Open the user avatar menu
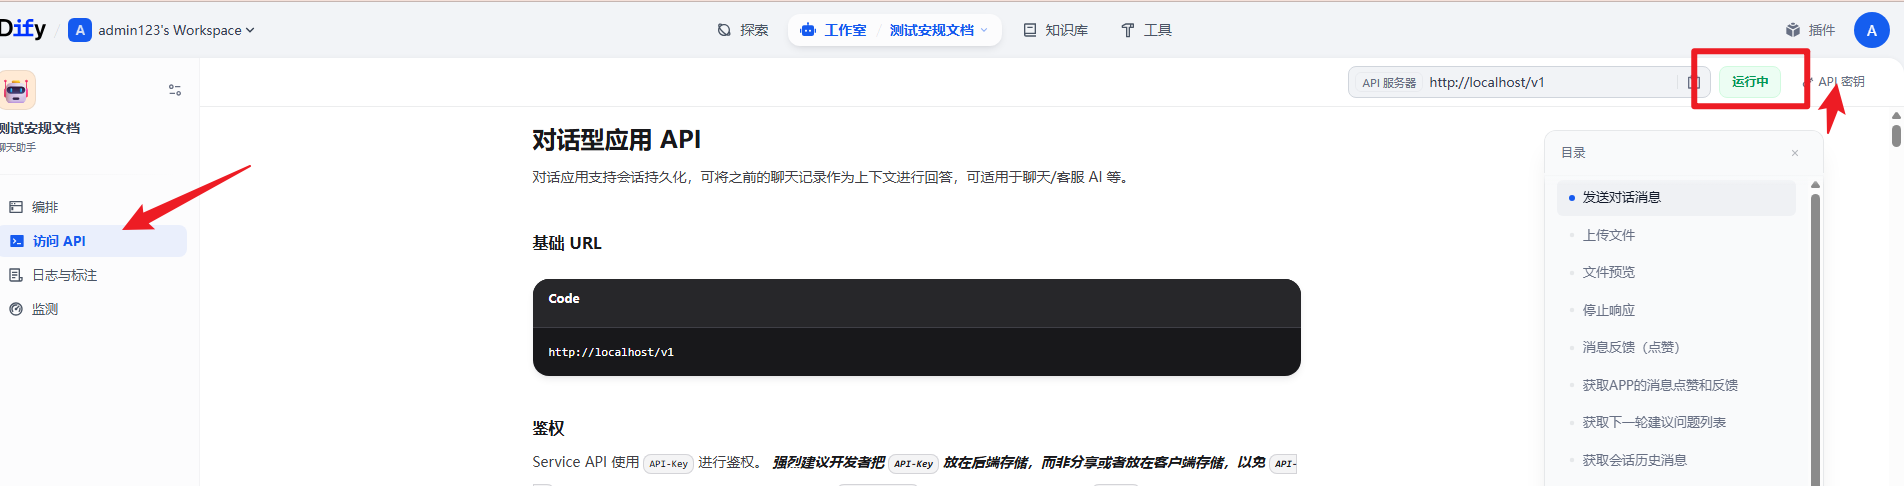 pos(1871,30)
